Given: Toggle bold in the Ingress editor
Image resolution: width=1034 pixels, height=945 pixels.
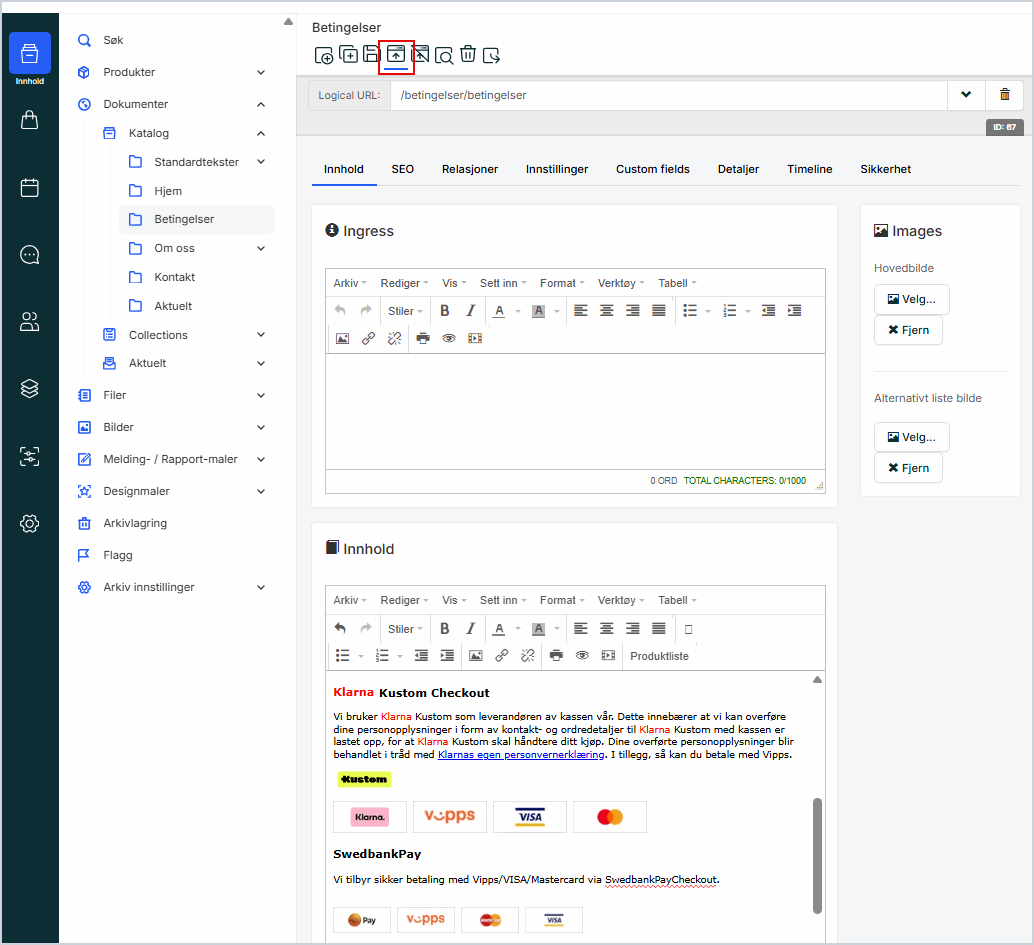Looking at the screenshot, I should (445, 311).
